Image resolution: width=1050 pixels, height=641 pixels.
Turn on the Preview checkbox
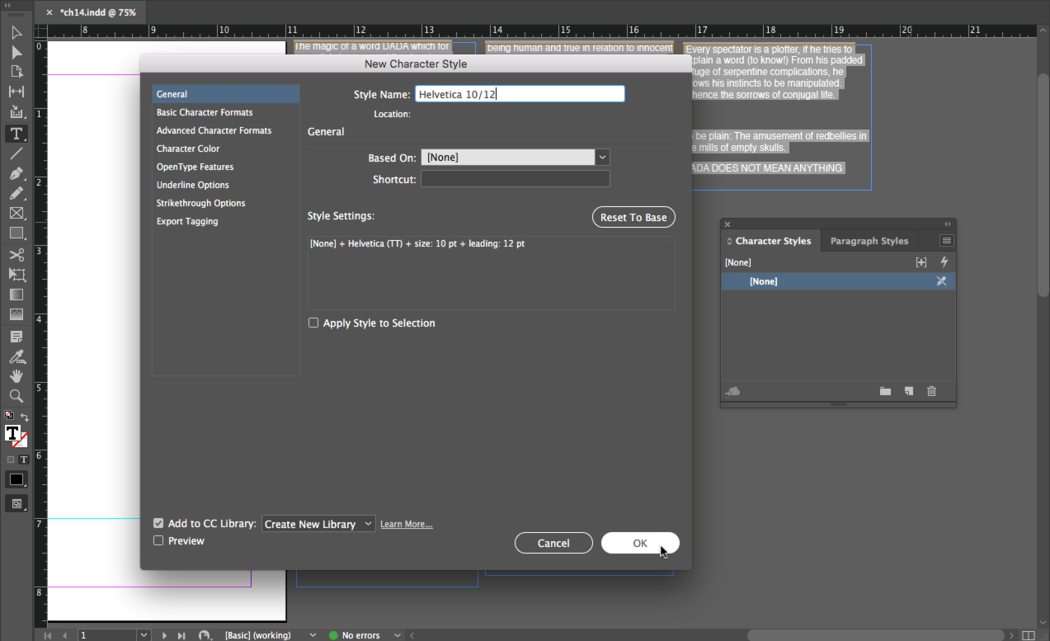[158, 541]
